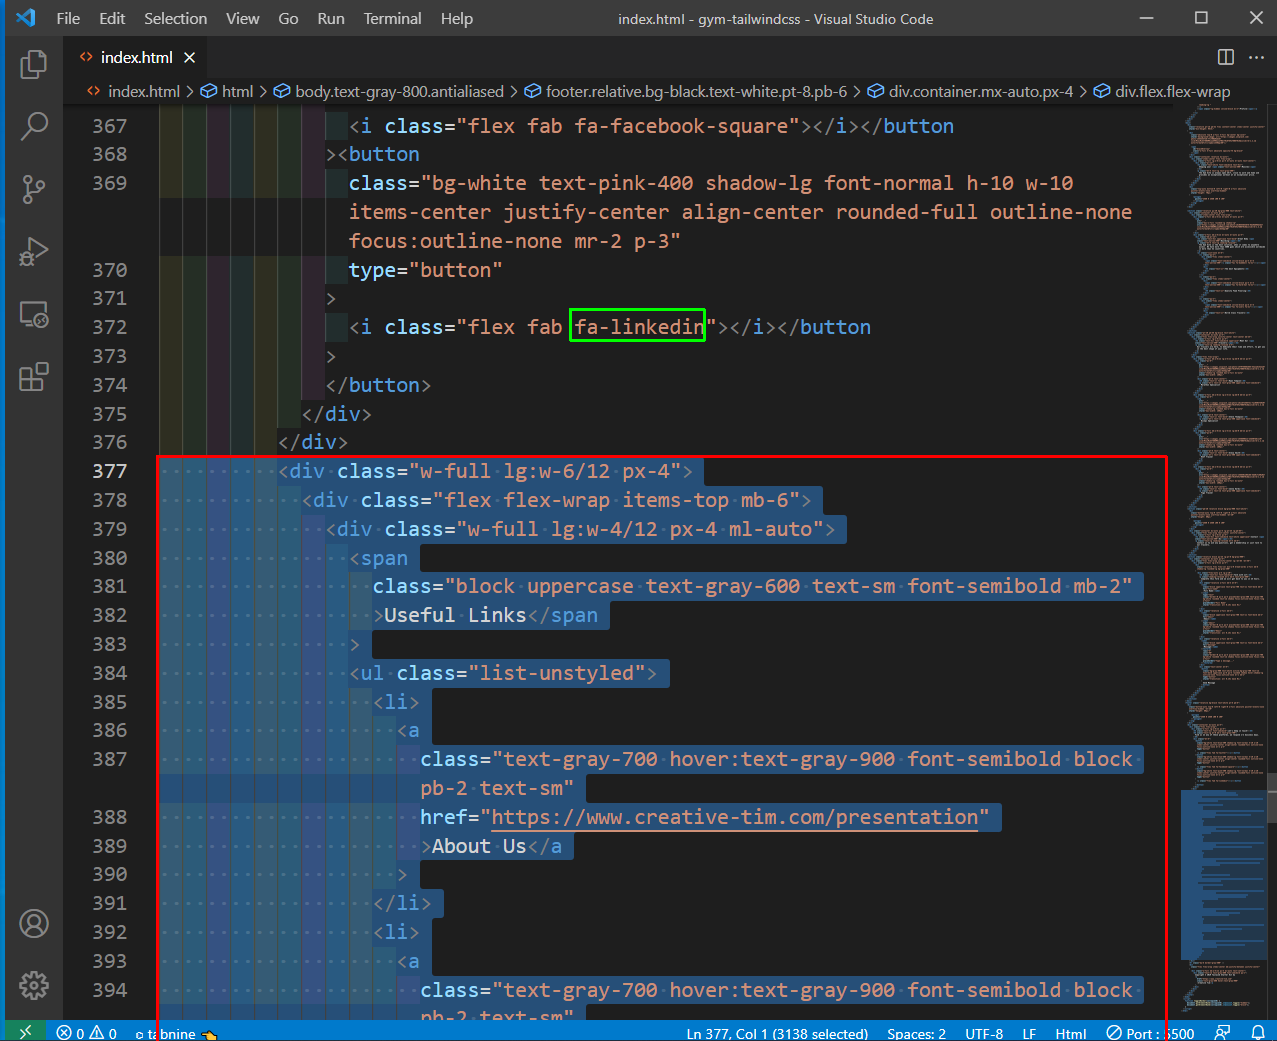The width and height of the screenshot is (1277, 1041).
Task: Click line number 372 in gutter
Action: coord(110,327)
